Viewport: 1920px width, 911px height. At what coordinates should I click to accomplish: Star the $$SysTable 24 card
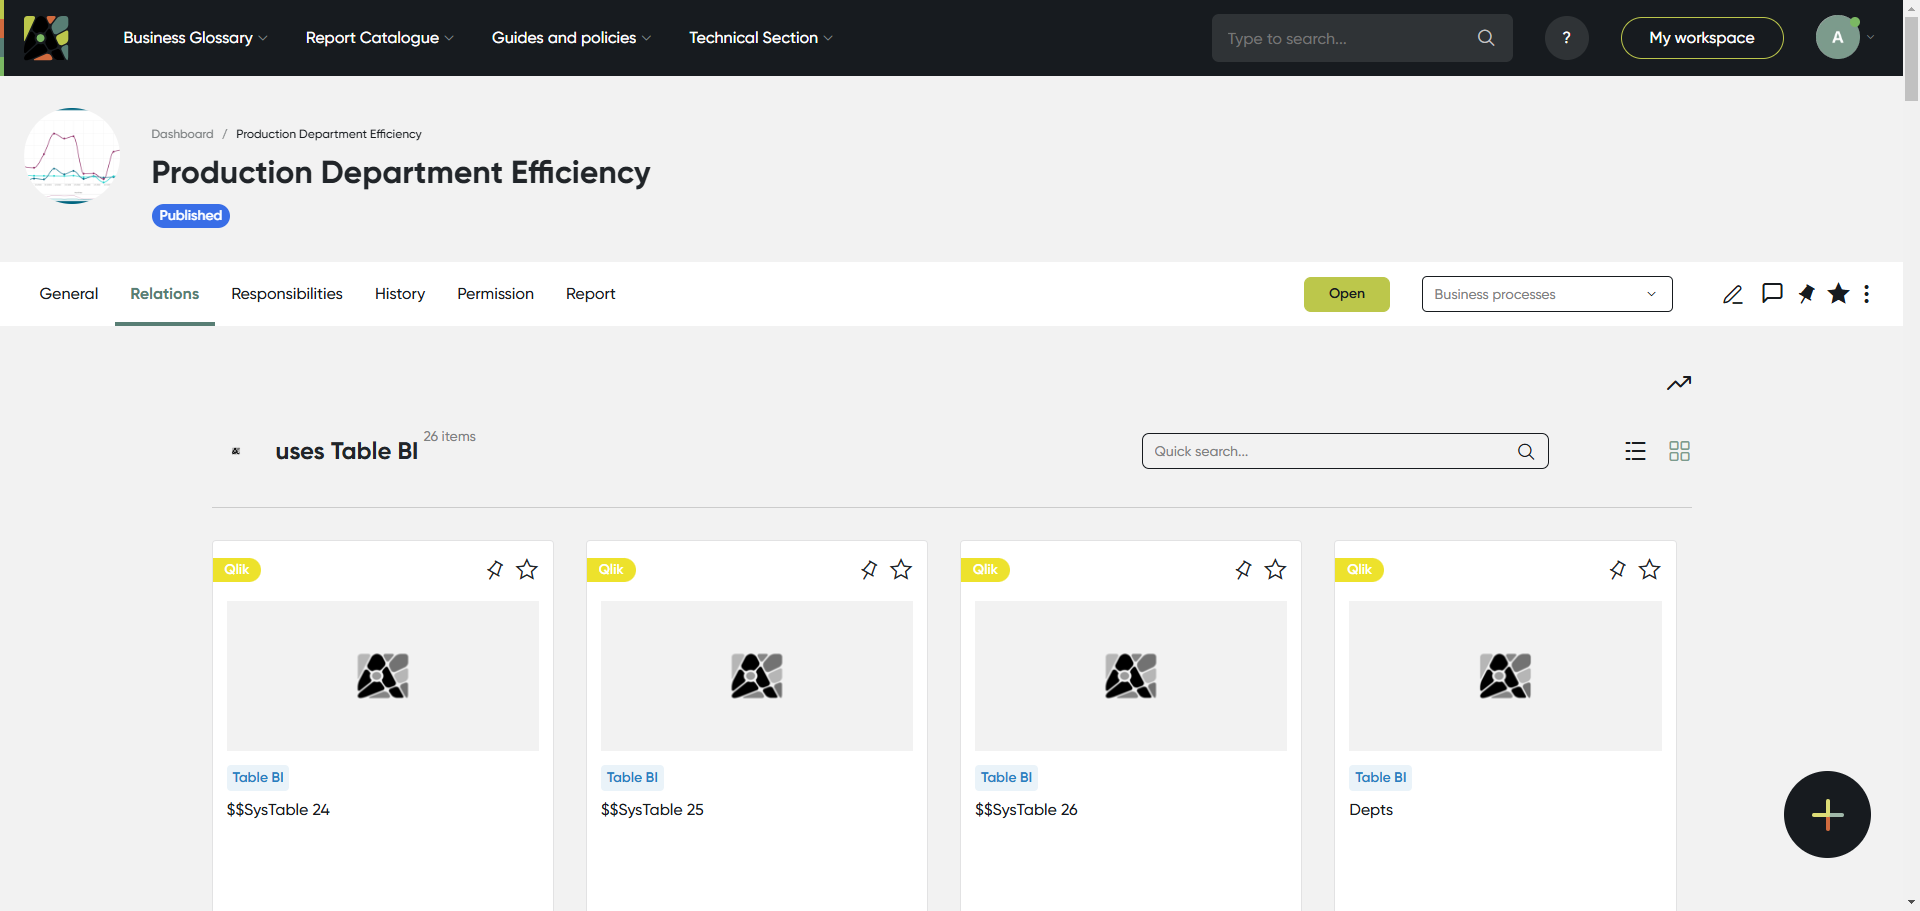[527, 570]
